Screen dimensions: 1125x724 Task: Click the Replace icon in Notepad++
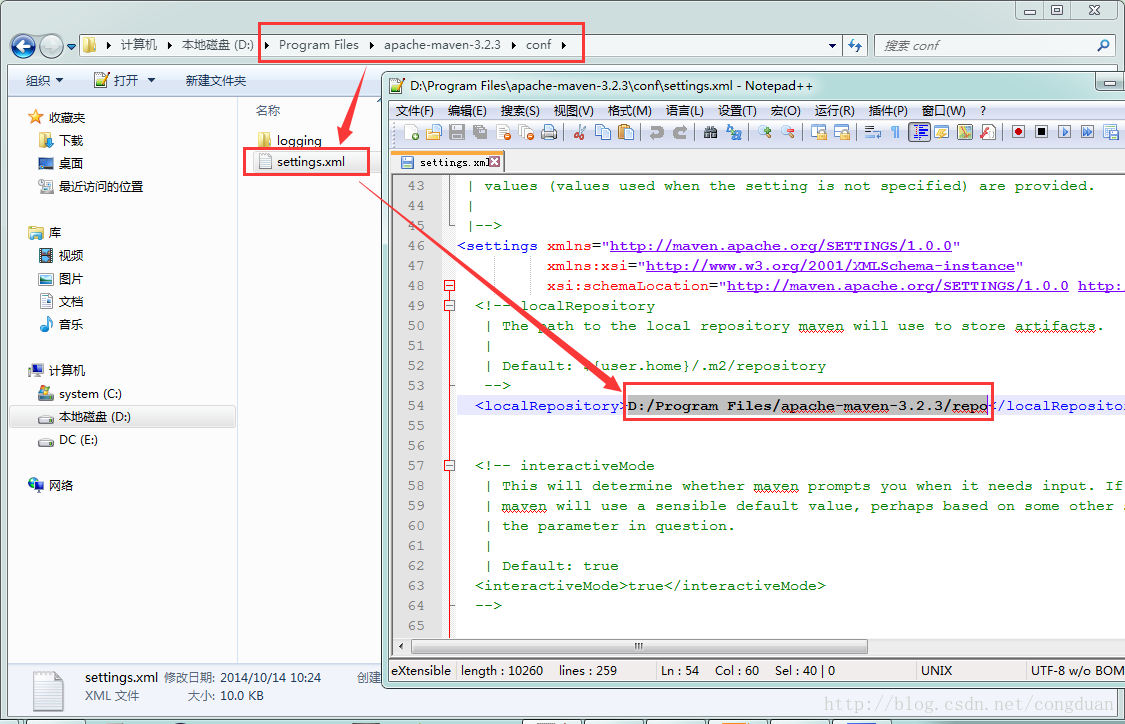(733, 132)
